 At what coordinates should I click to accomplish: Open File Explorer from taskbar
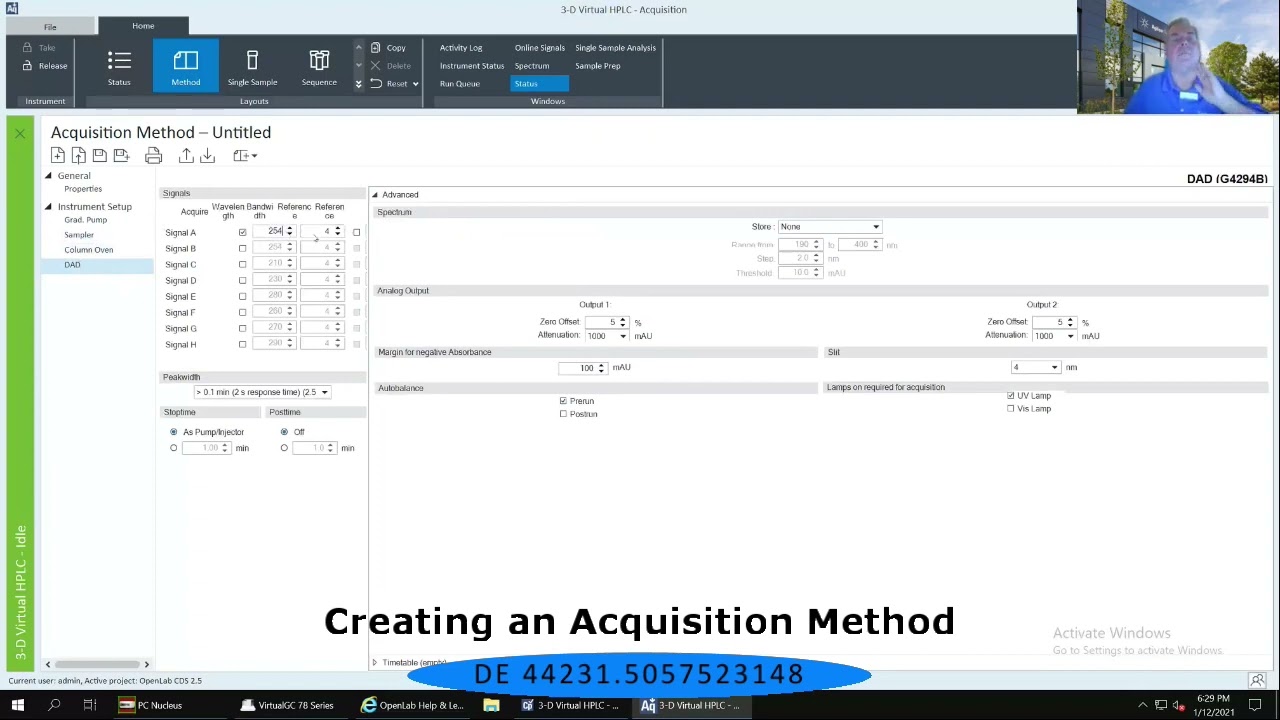pyautogui.click(x=491, y=706)
